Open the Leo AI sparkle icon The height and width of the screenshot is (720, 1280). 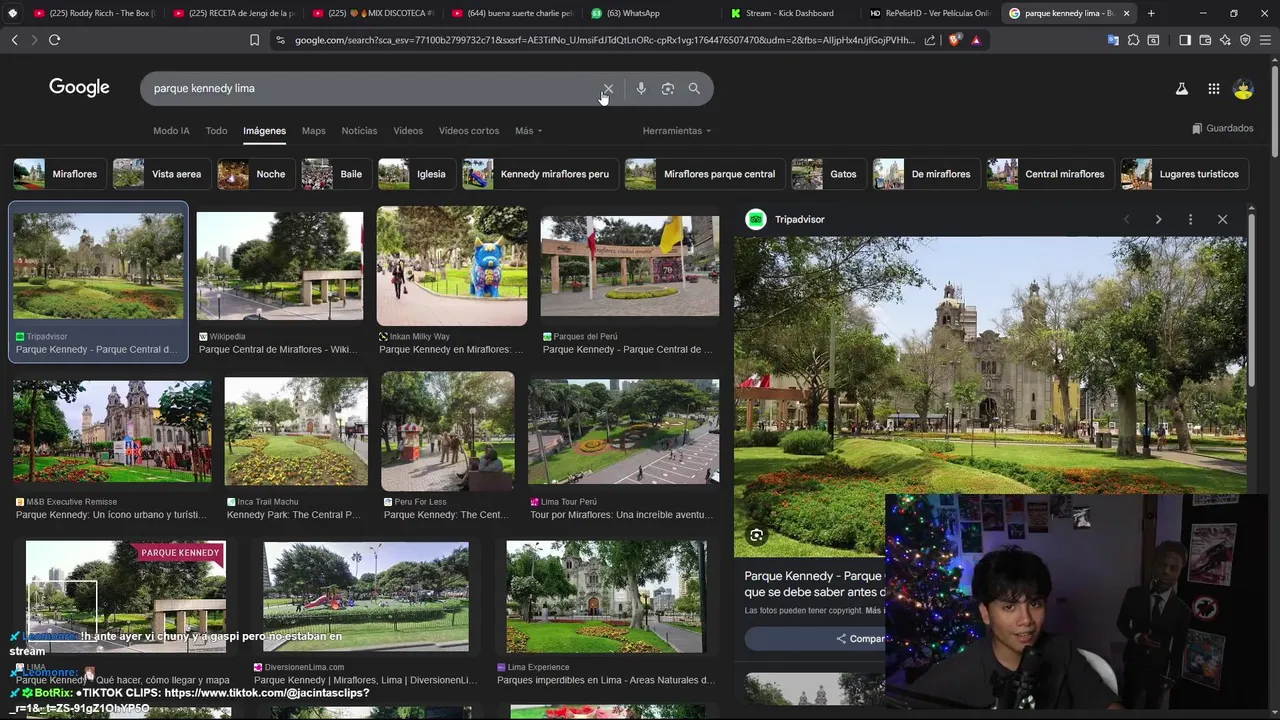(x=1225, y=40)
